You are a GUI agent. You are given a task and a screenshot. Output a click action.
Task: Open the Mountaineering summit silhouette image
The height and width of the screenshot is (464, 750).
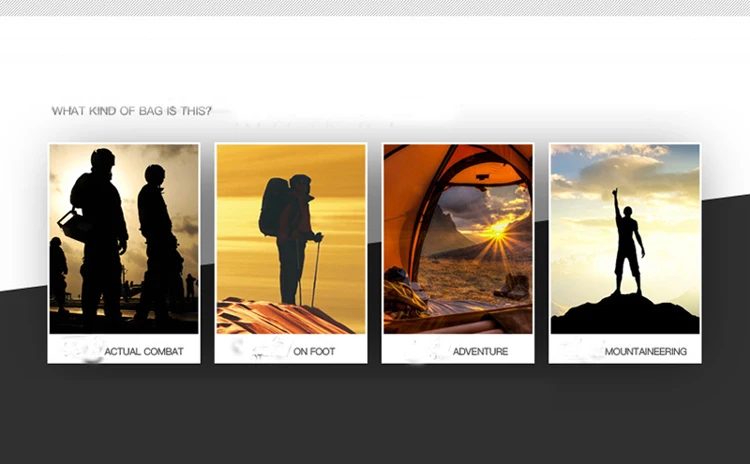tap(625, 239)
